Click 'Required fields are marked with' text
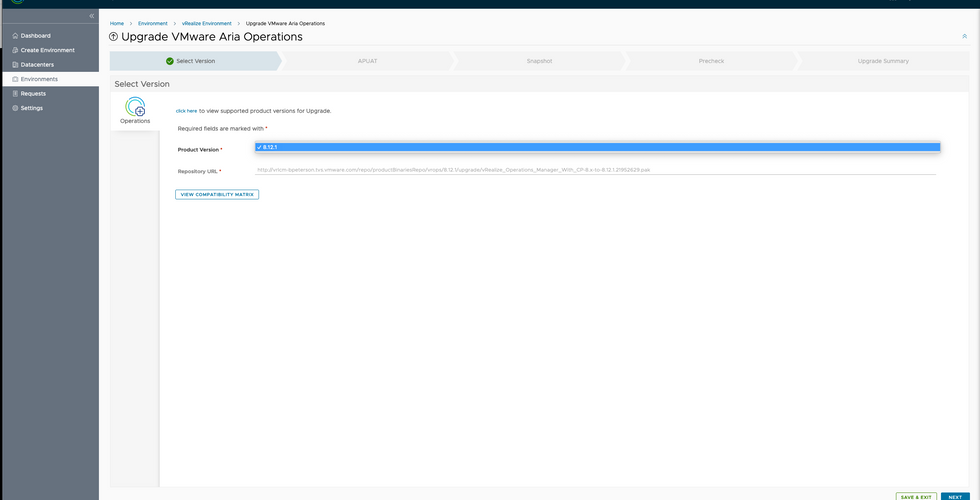The image size is (980, 500). (x=221, y=128)
